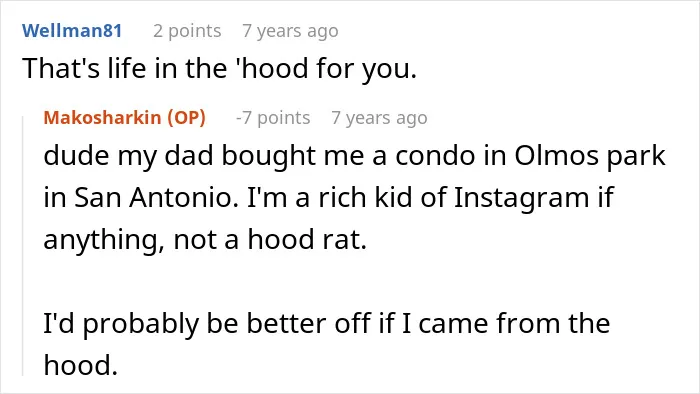Open Wellman81's comment timestamp '7 years ago'

(x=290, y=31)
